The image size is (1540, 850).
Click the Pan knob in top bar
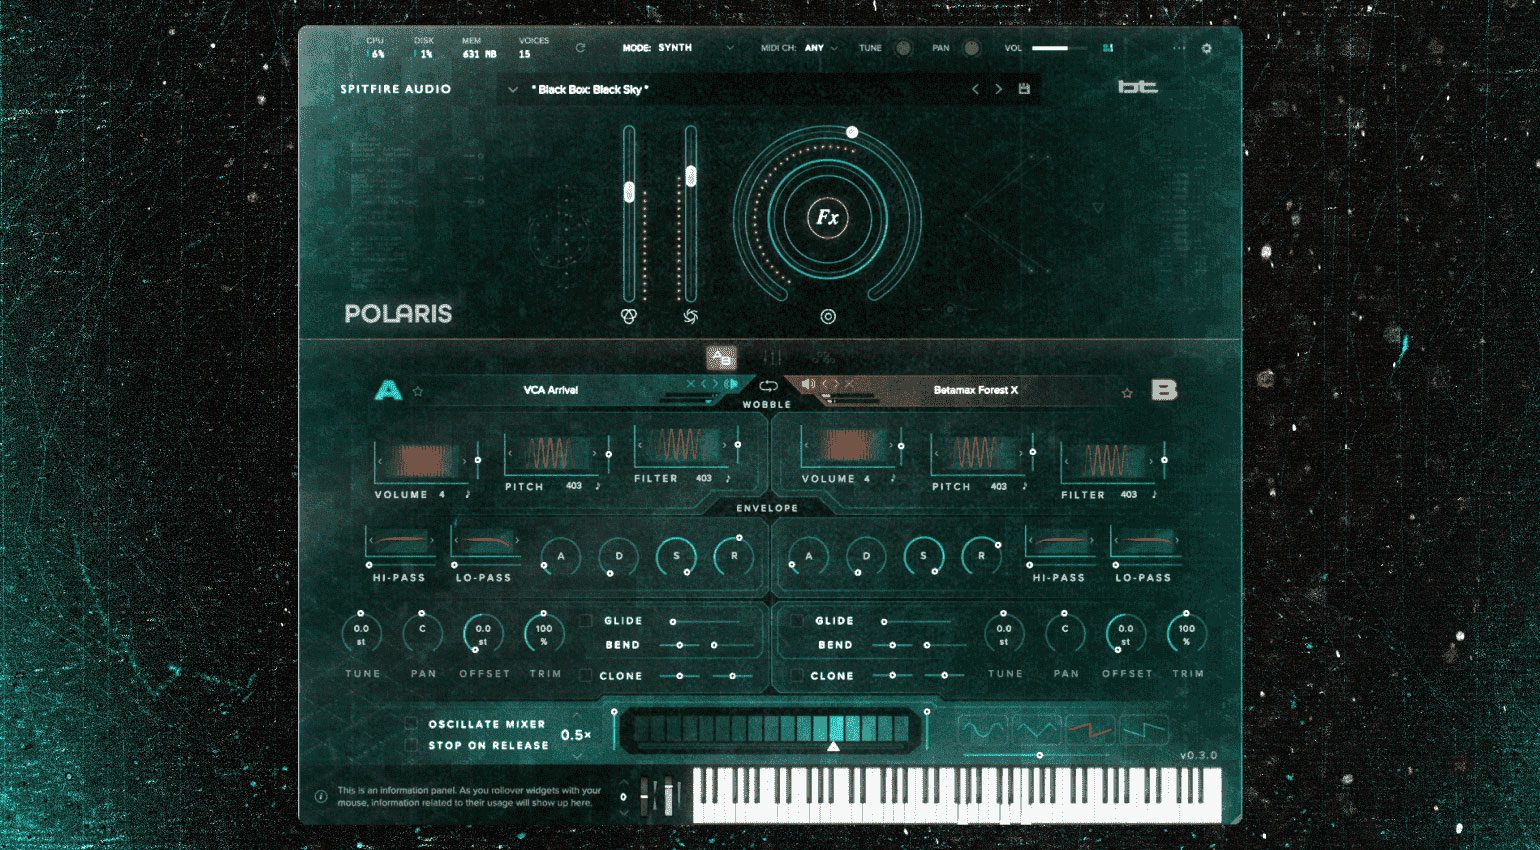pyautogui.click(x=971, y=48)
